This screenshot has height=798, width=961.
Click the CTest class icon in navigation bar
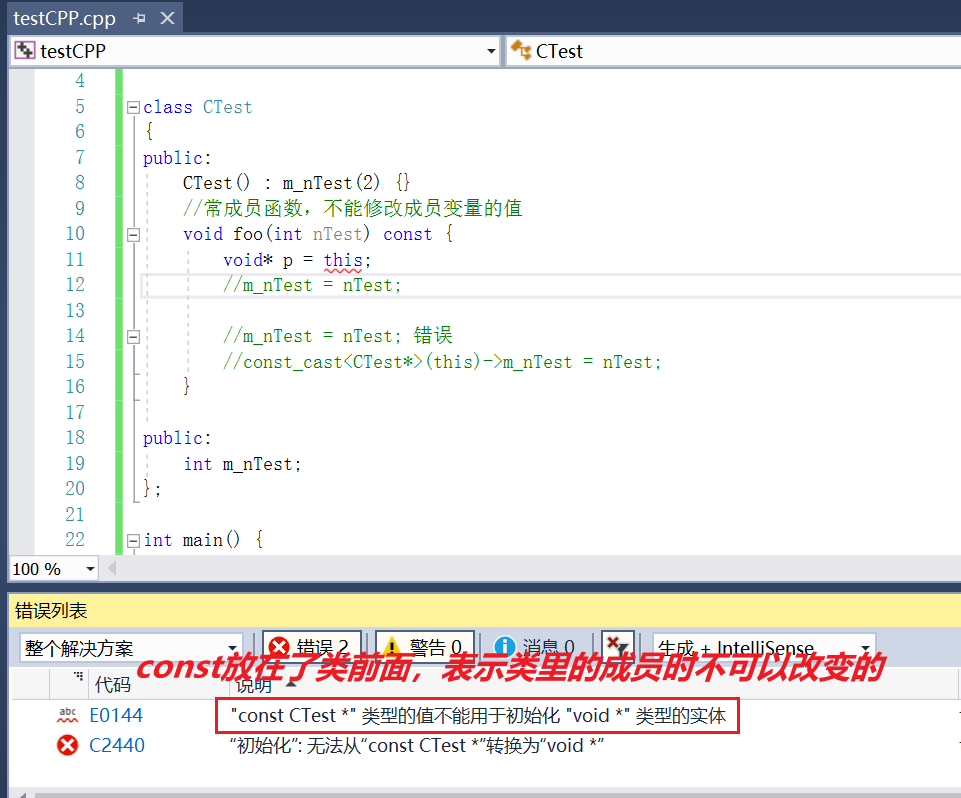point(521,50)
